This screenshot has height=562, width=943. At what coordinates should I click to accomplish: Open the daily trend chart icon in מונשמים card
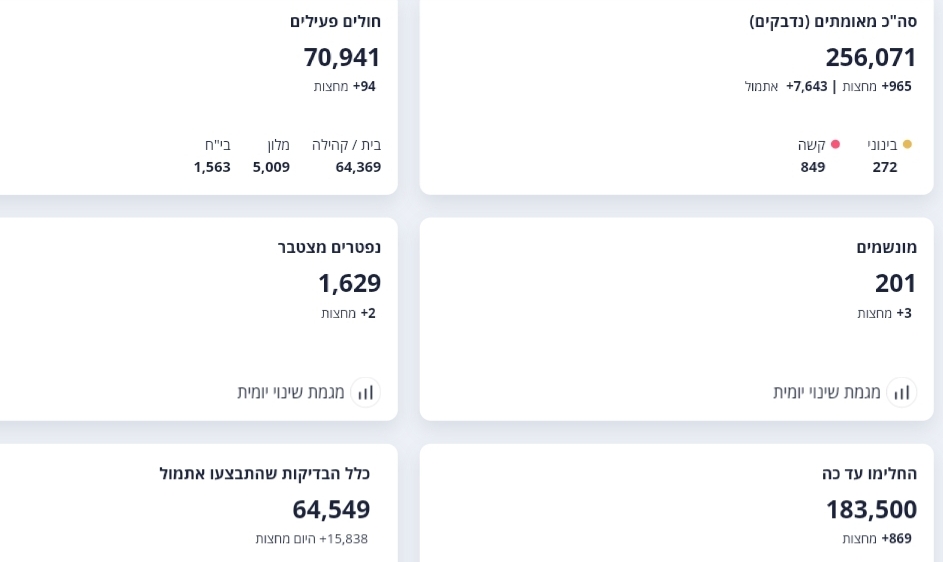[x=901, y=392]
